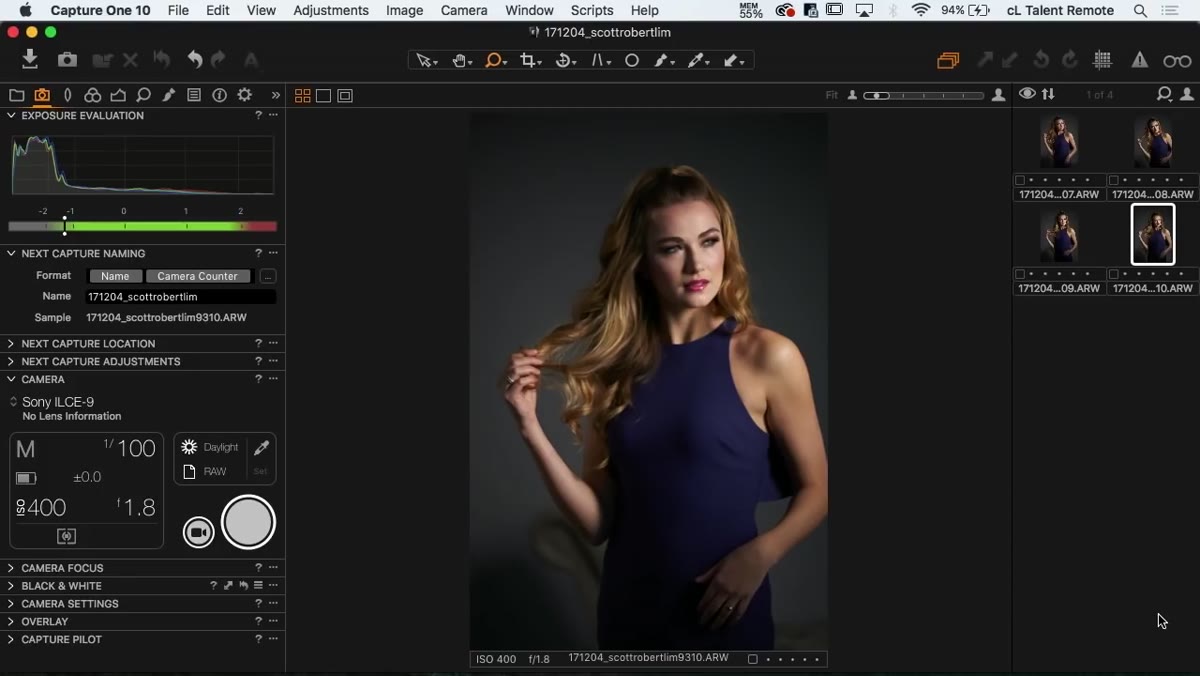Switch viewer to multi view grid mode
Screen dimensions: 1200x676
302,96
